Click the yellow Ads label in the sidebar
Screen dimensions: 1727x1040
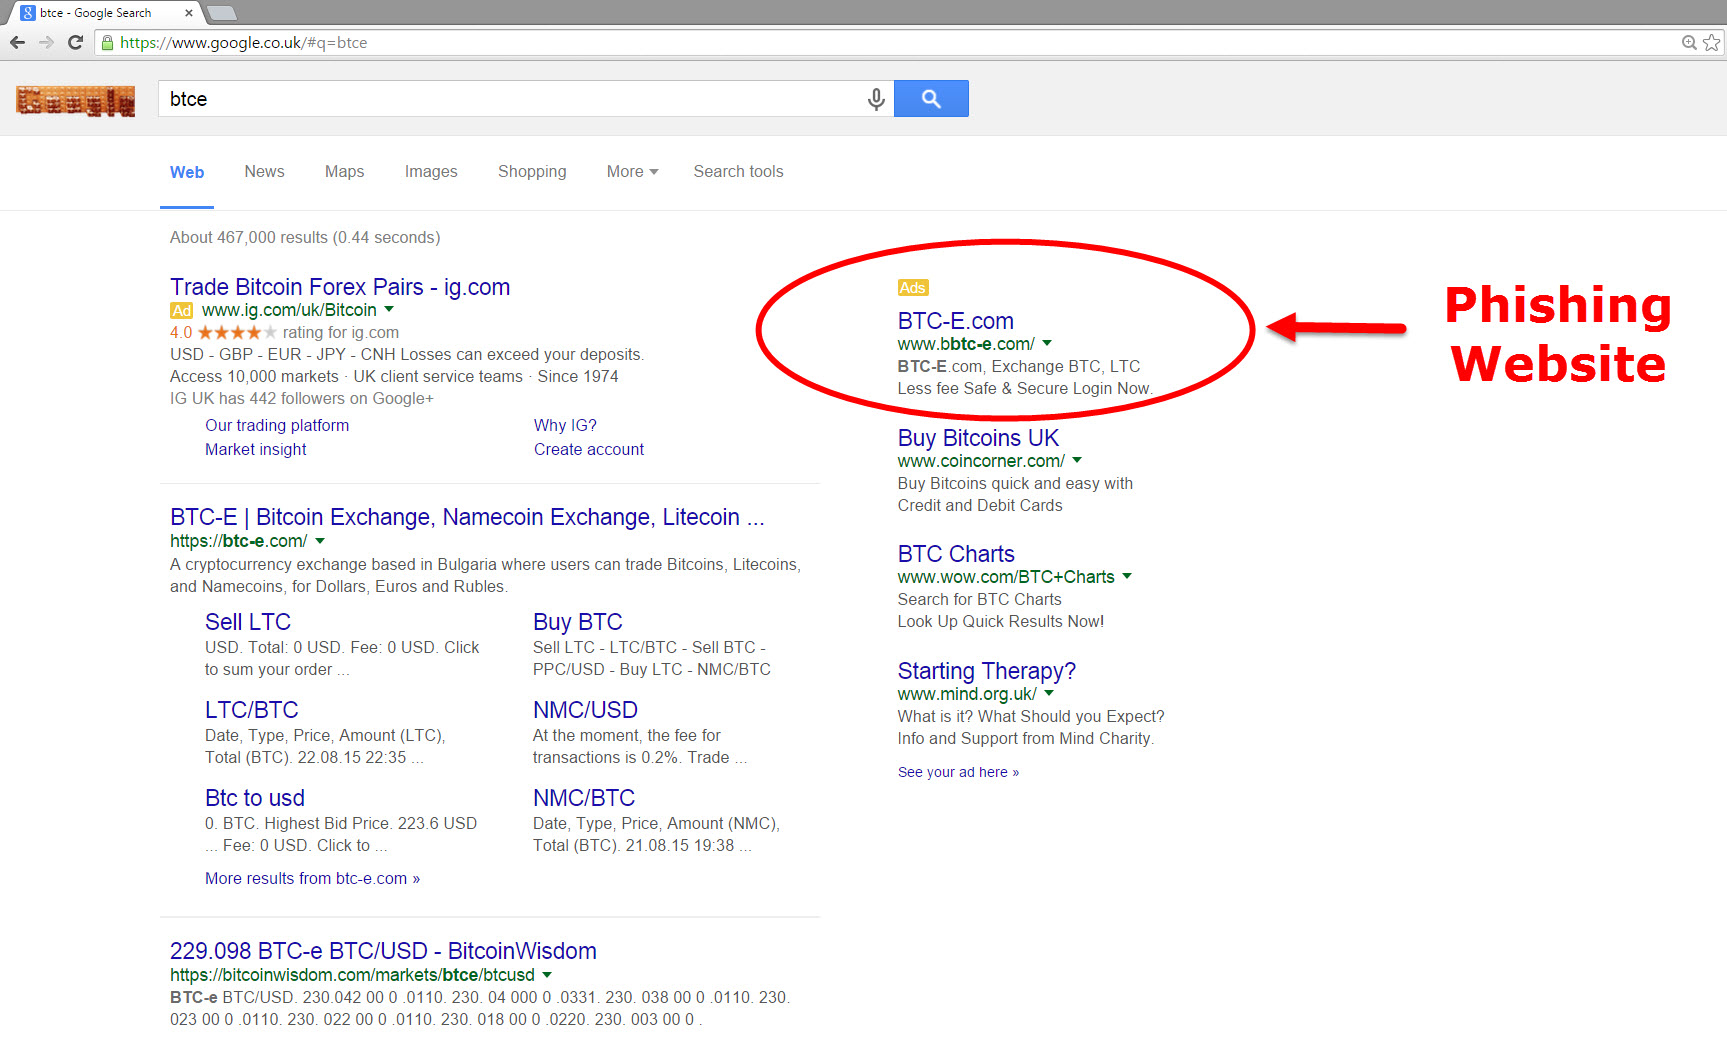click(x=913, y=288)
